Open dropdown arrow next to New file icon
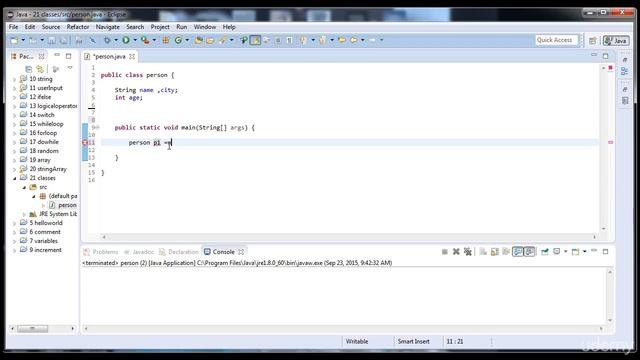 (23, 40)
